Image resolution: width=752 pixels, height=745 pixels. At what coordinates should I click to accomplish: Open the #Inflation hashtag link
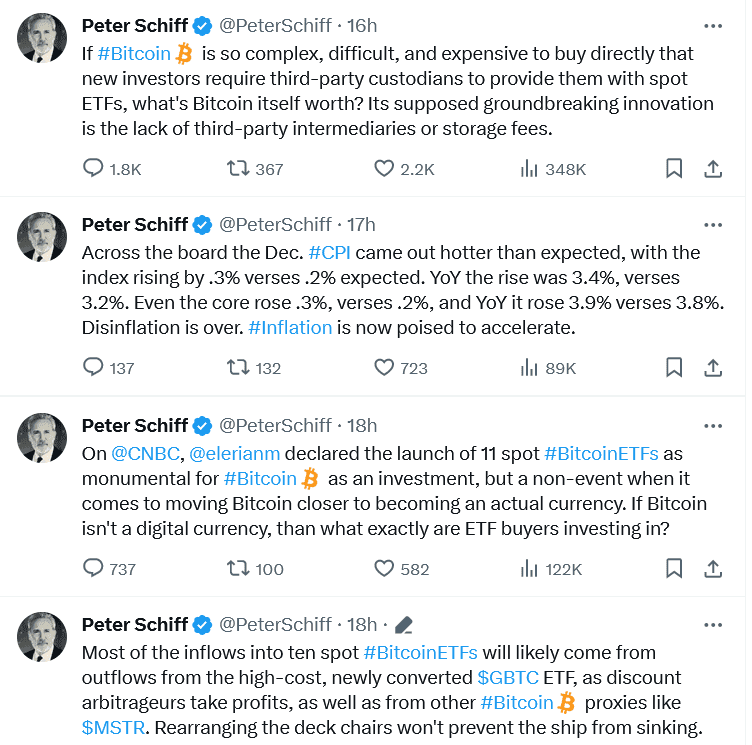[x=290, y=327]
